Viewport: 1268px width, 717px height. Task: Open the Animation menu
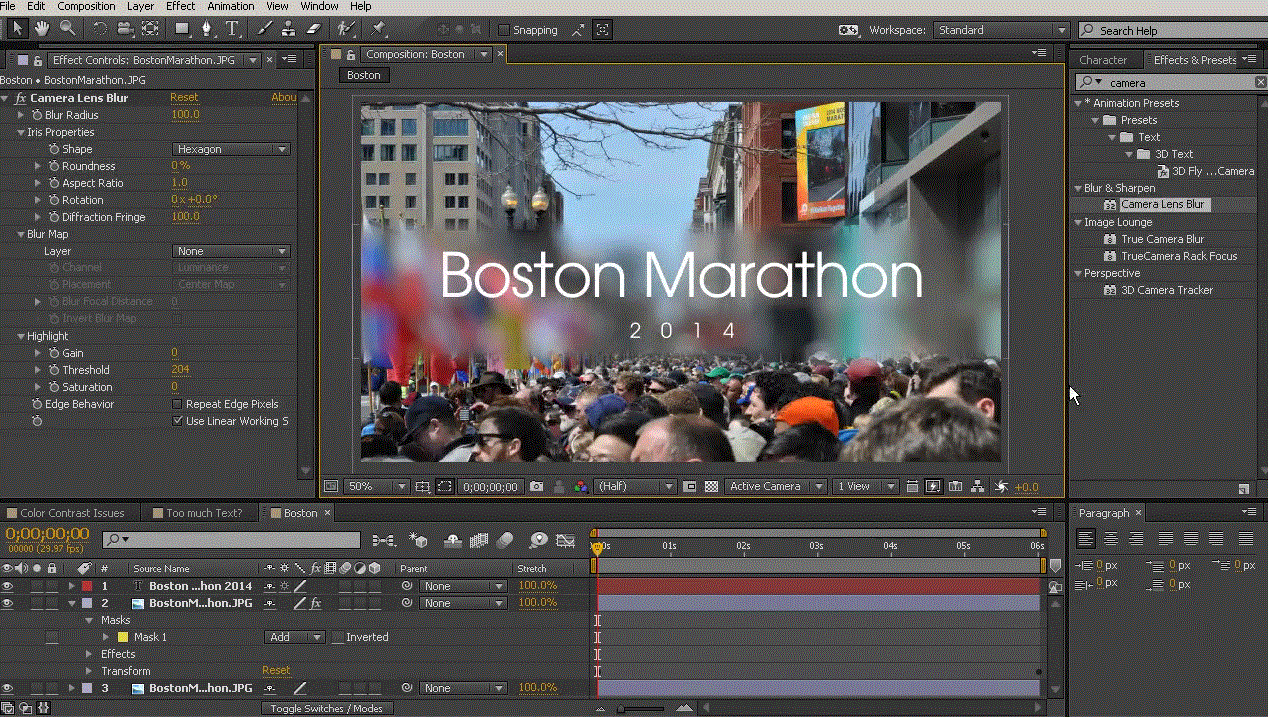tap(230, 6)
